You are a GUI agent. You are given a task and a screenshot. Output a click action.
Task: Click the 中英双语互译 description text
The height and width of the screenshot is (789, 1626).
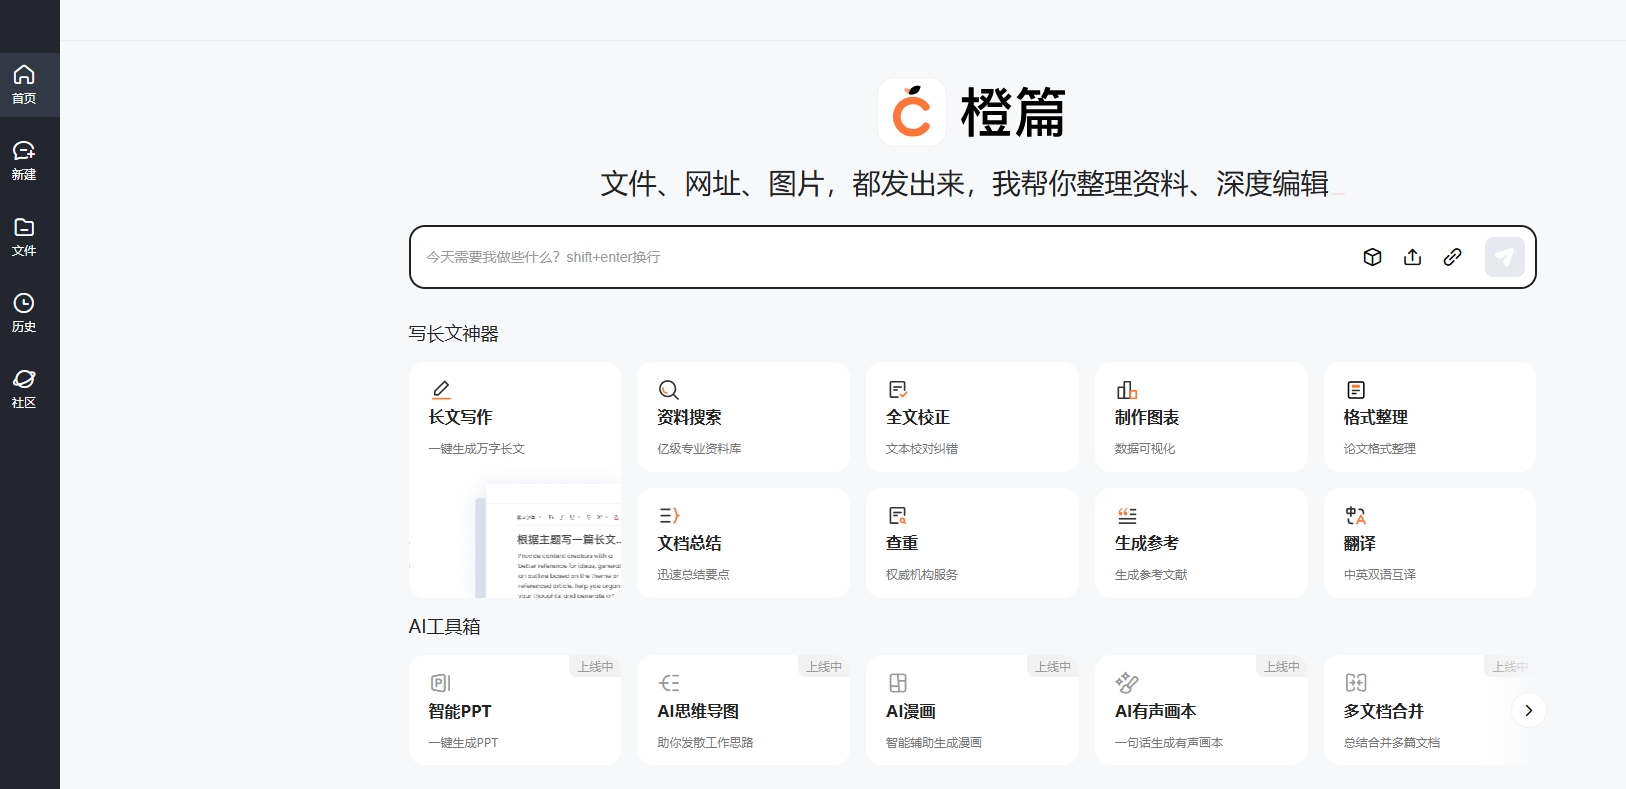(x=1380, y=575)
